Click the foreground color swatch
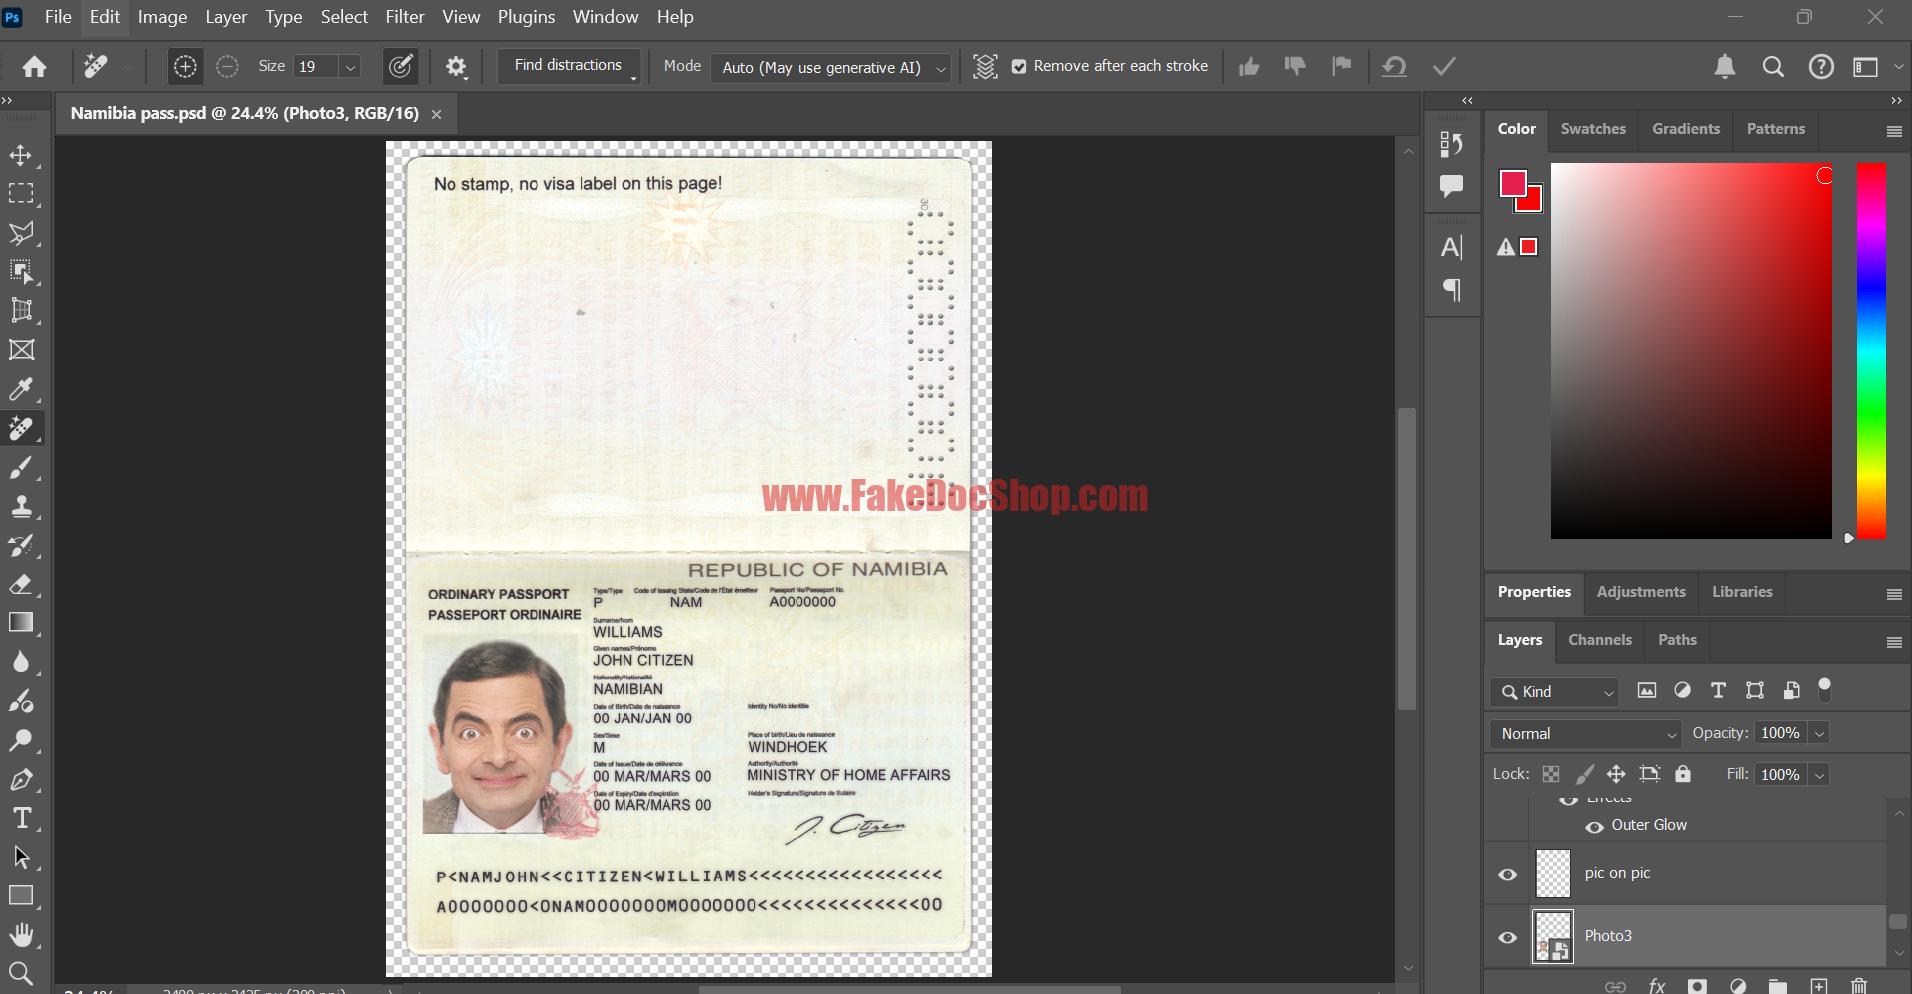The height and width of the screenshot is (994, 1912). coord(1512,183)
